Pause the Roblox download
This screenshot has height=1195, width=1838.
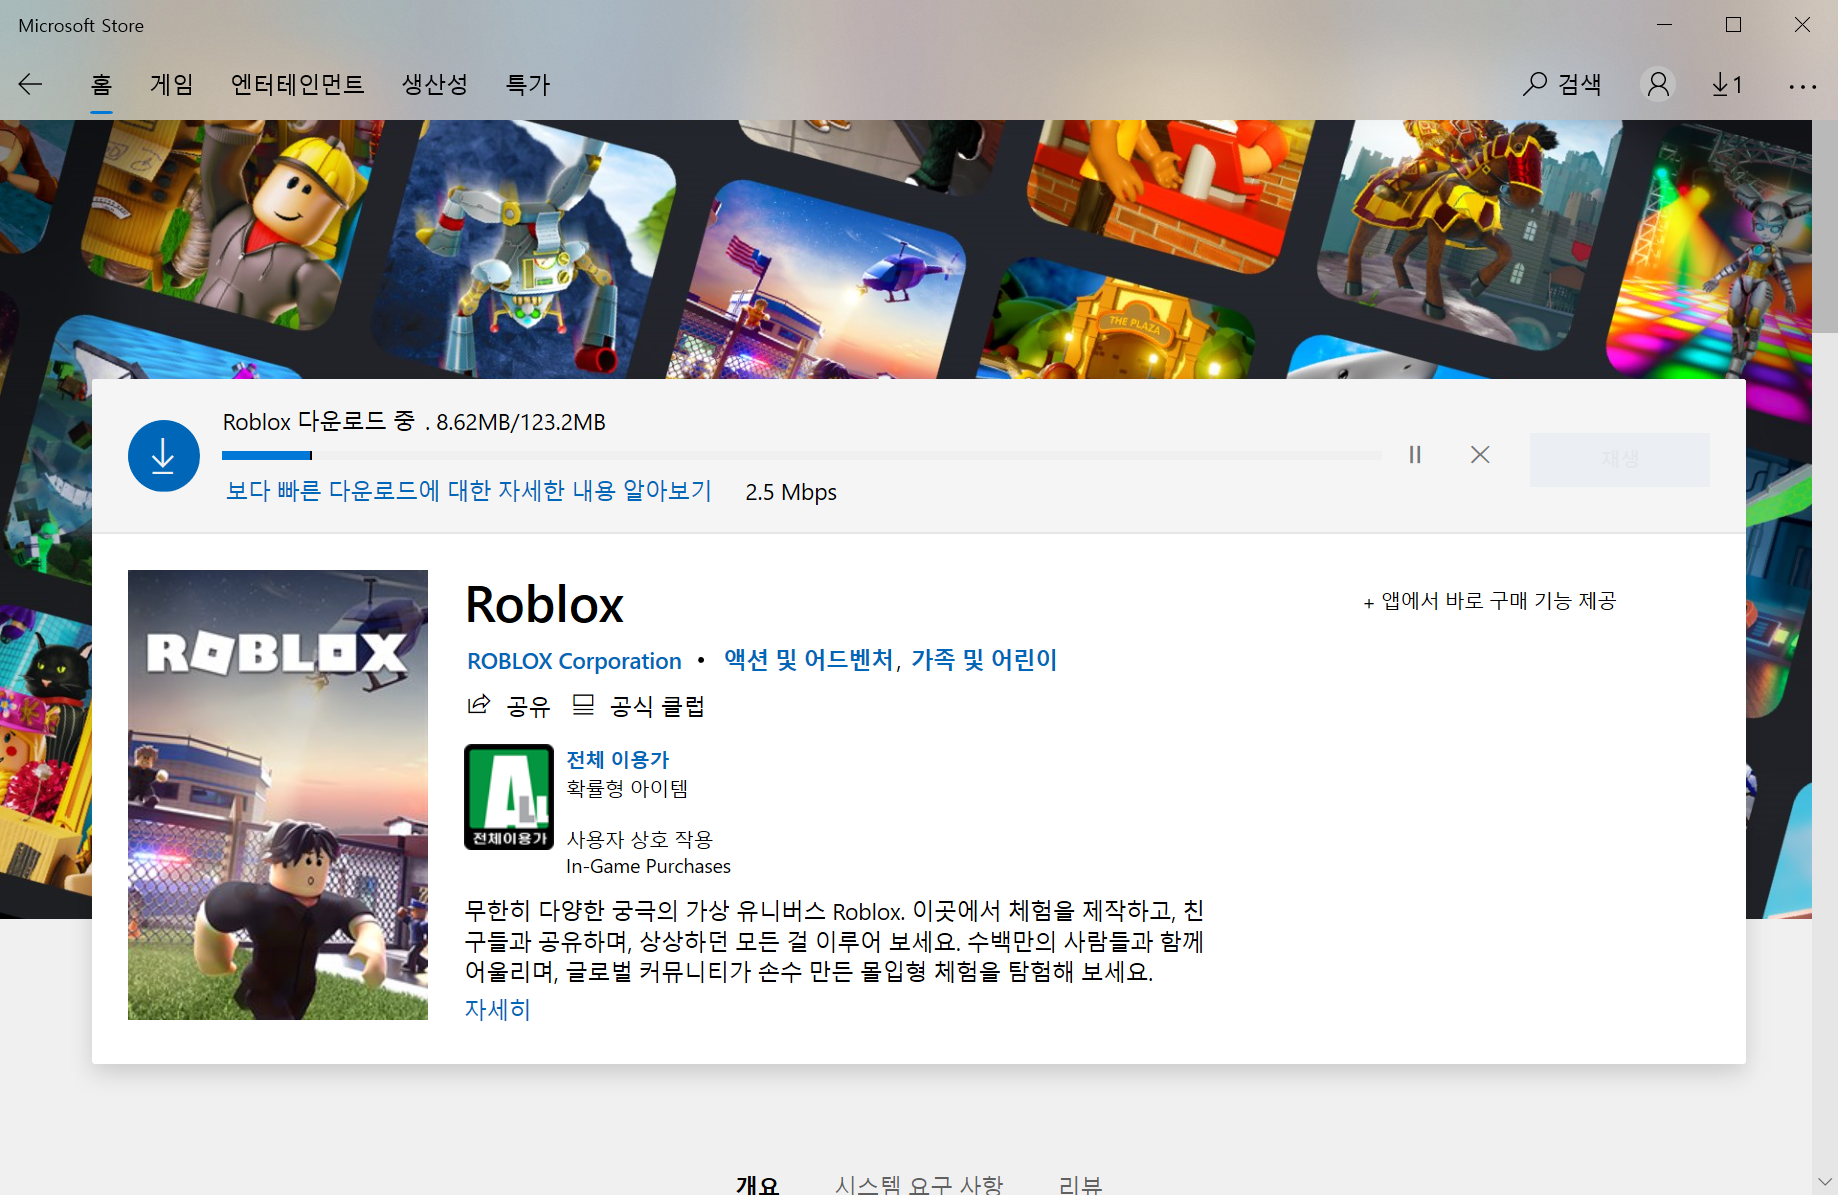(1415, 455)
